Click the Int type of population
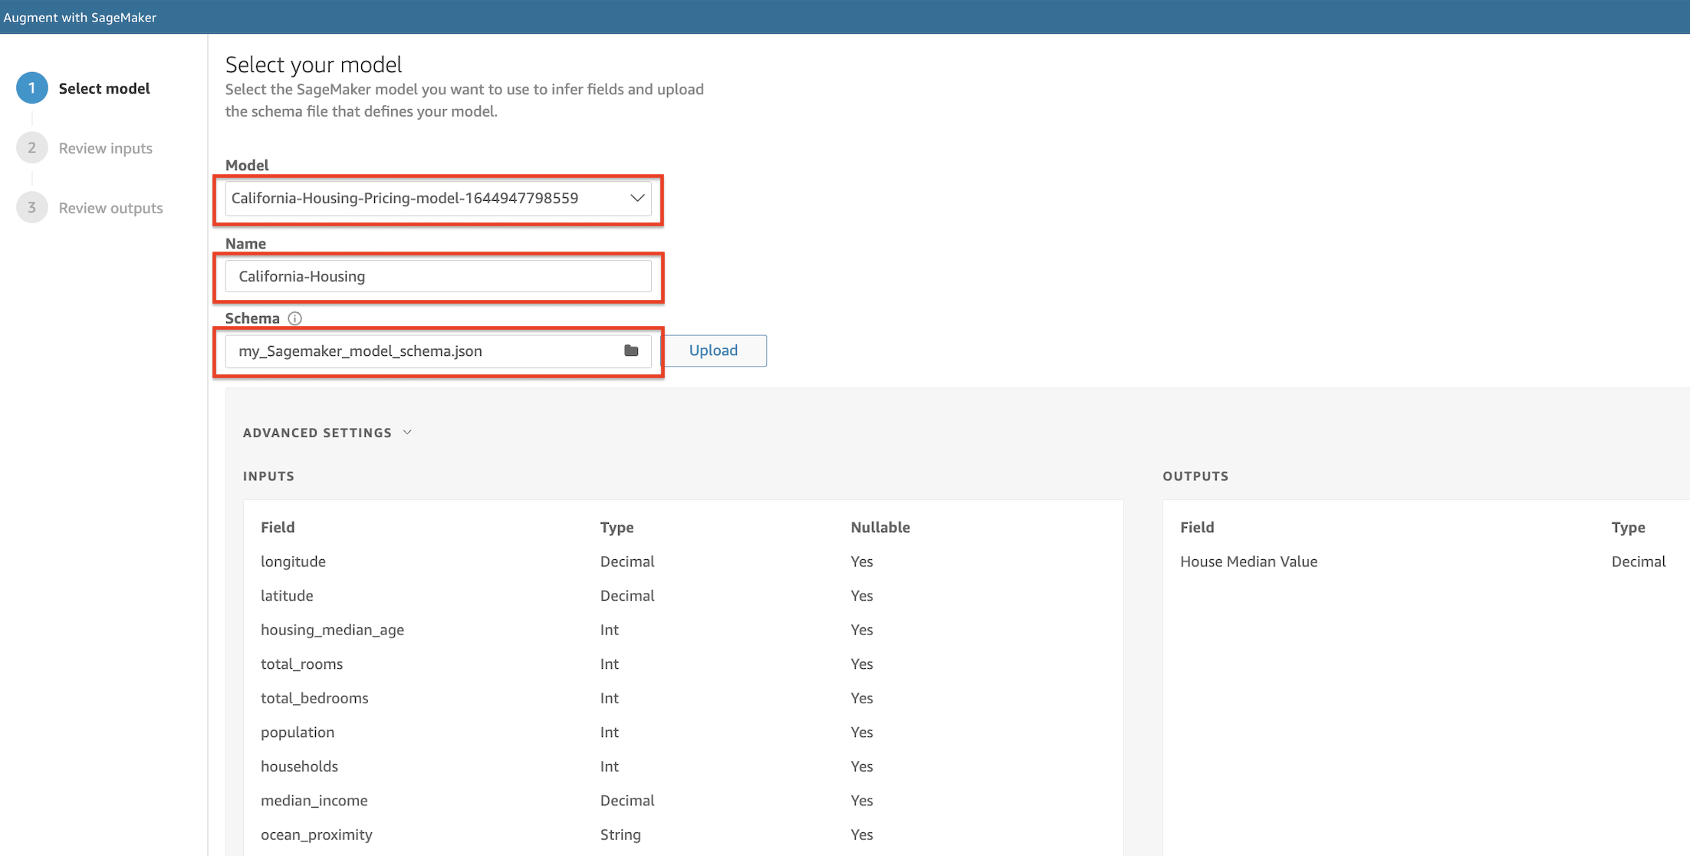 click(x=610, y=733)
